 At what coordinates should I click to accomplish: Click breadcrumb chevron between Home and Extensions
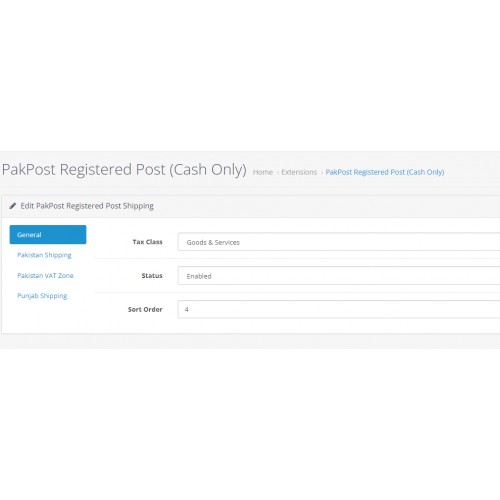coord(277,173)
